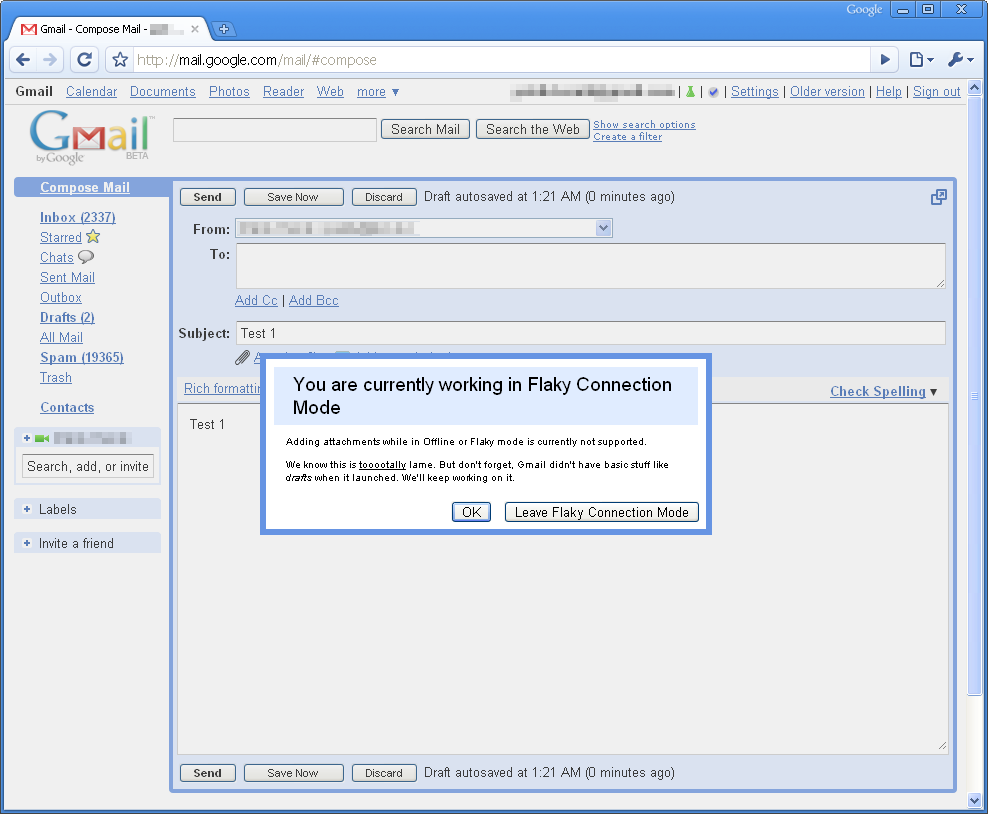Click the Check Spelling link
This screenshot has height=814, width=988.
(878, 392)
